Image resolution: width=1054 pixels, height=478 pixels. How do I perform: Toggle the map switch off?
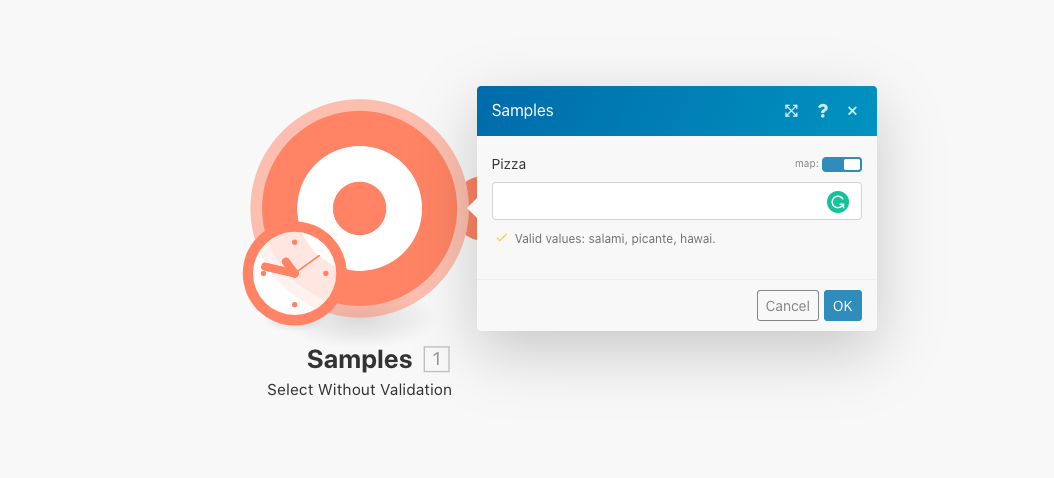point(842,164)
